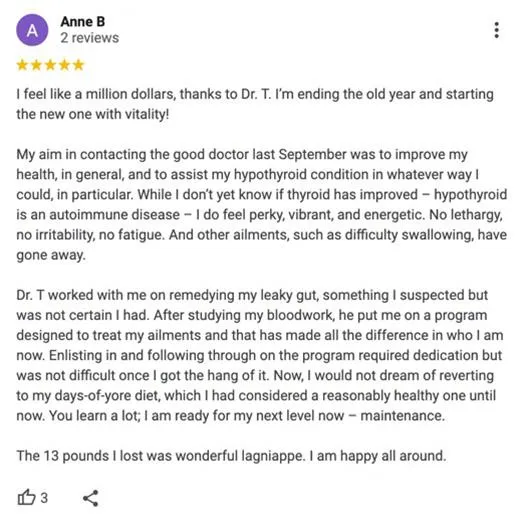
Task: Click the first yellow rating star
Action: pyautogui.click(x=22, y=65)
